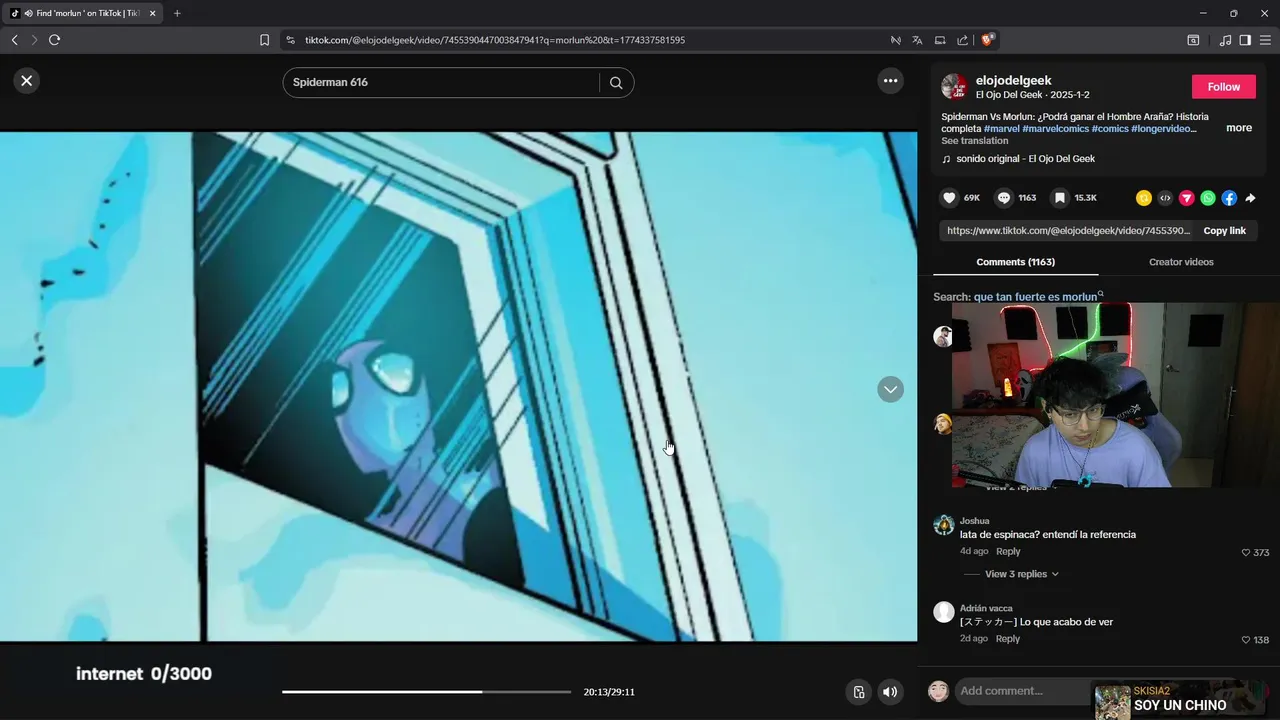Image resolution: width=1280 pixels, height=720 pixels.
Task: Copy the video link
Action: click(x=1224, y=231)
